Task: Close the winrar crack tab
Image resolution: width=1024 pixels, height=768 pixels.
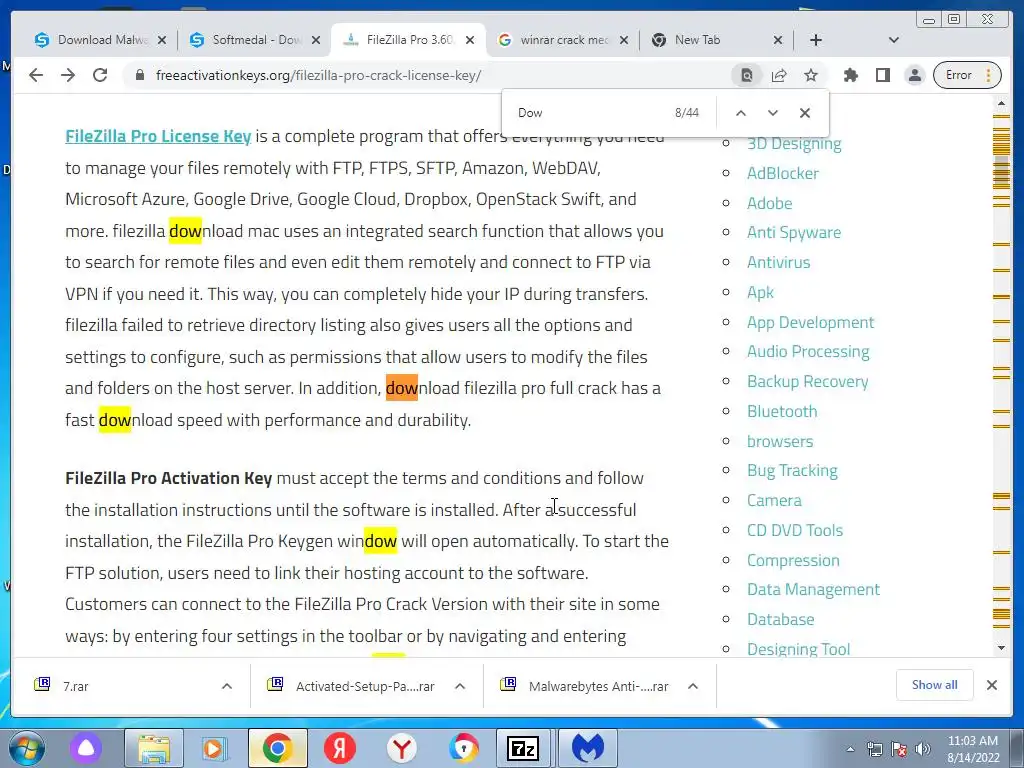Action: [624, 40]
